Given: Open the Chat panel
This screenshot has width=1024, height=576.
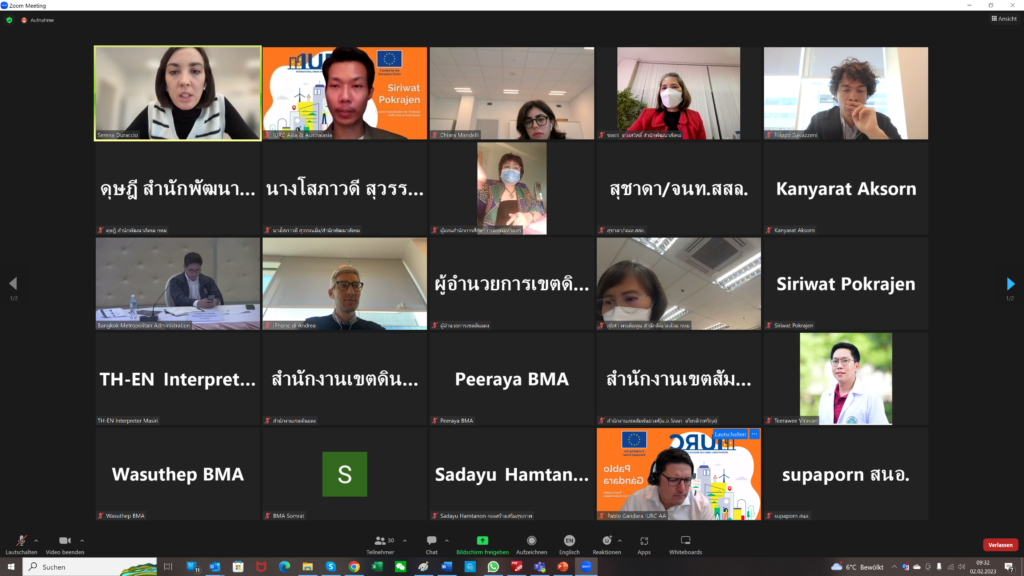Looking at the screenshot, I should 432,542.
